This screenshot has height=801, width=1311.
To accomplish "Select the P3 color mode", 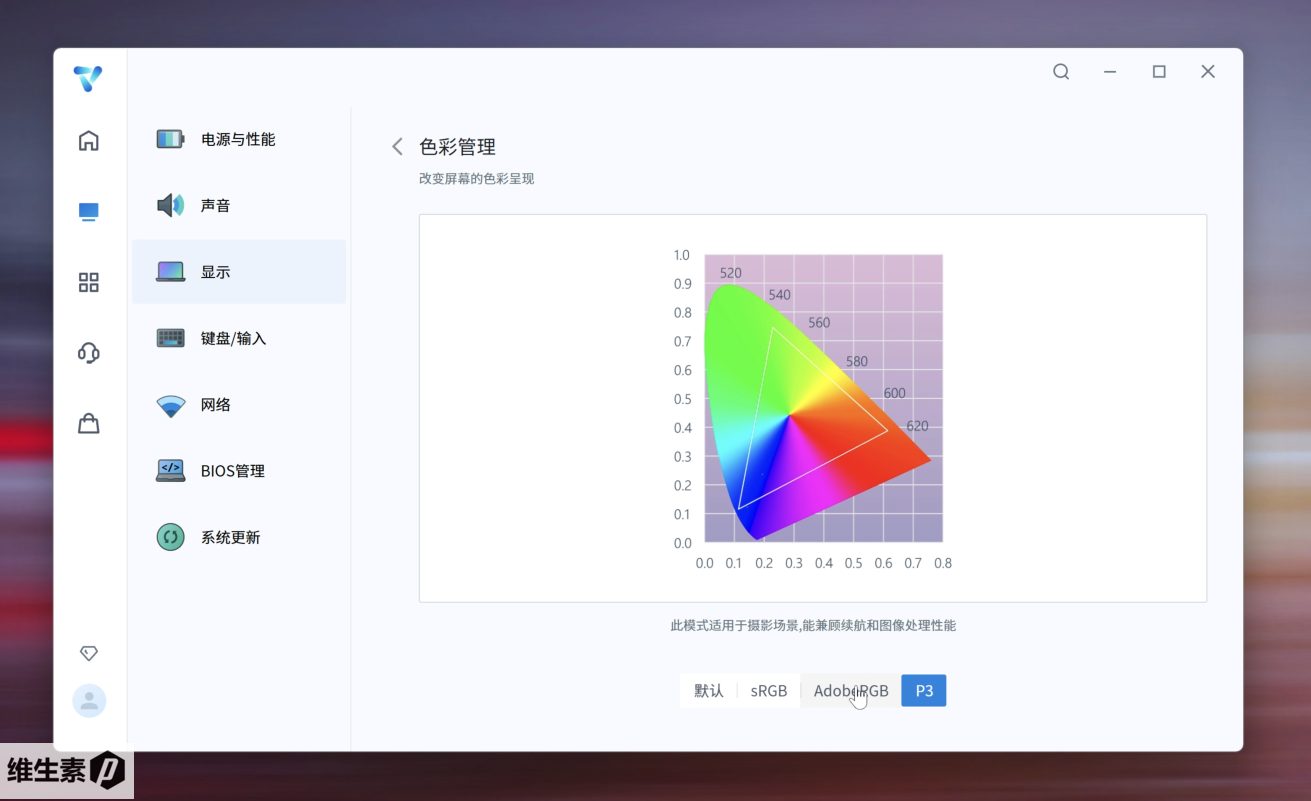I will [x=924, y=691].
